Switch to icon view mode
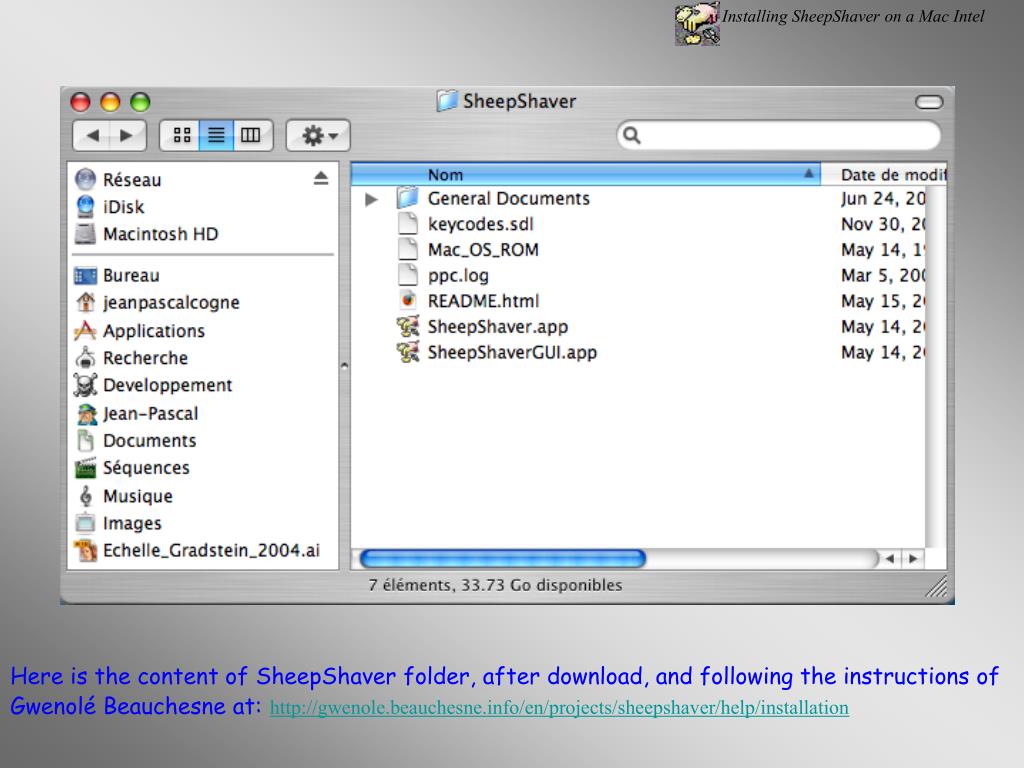1024x768 pixels. pos(182,135)
